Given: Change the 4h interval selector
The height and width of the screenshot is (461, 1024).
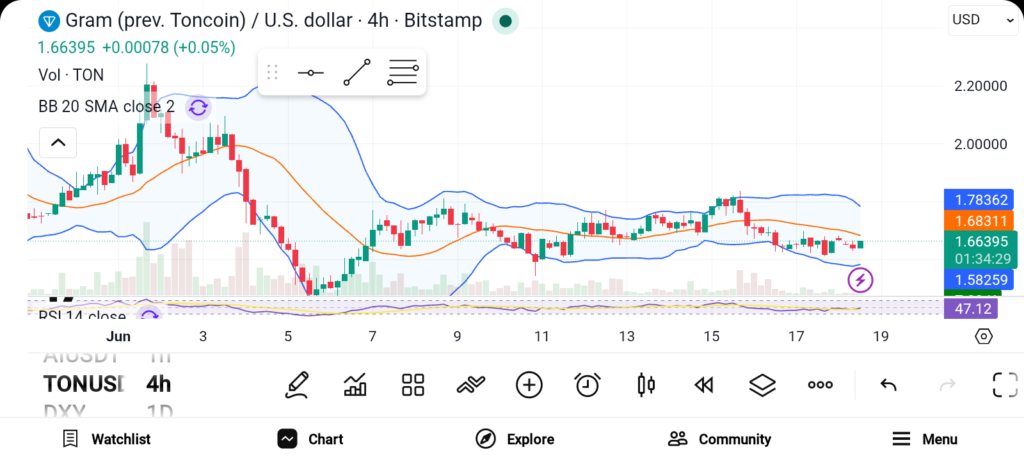Looking at the screenshot, I should pos(159,384).
